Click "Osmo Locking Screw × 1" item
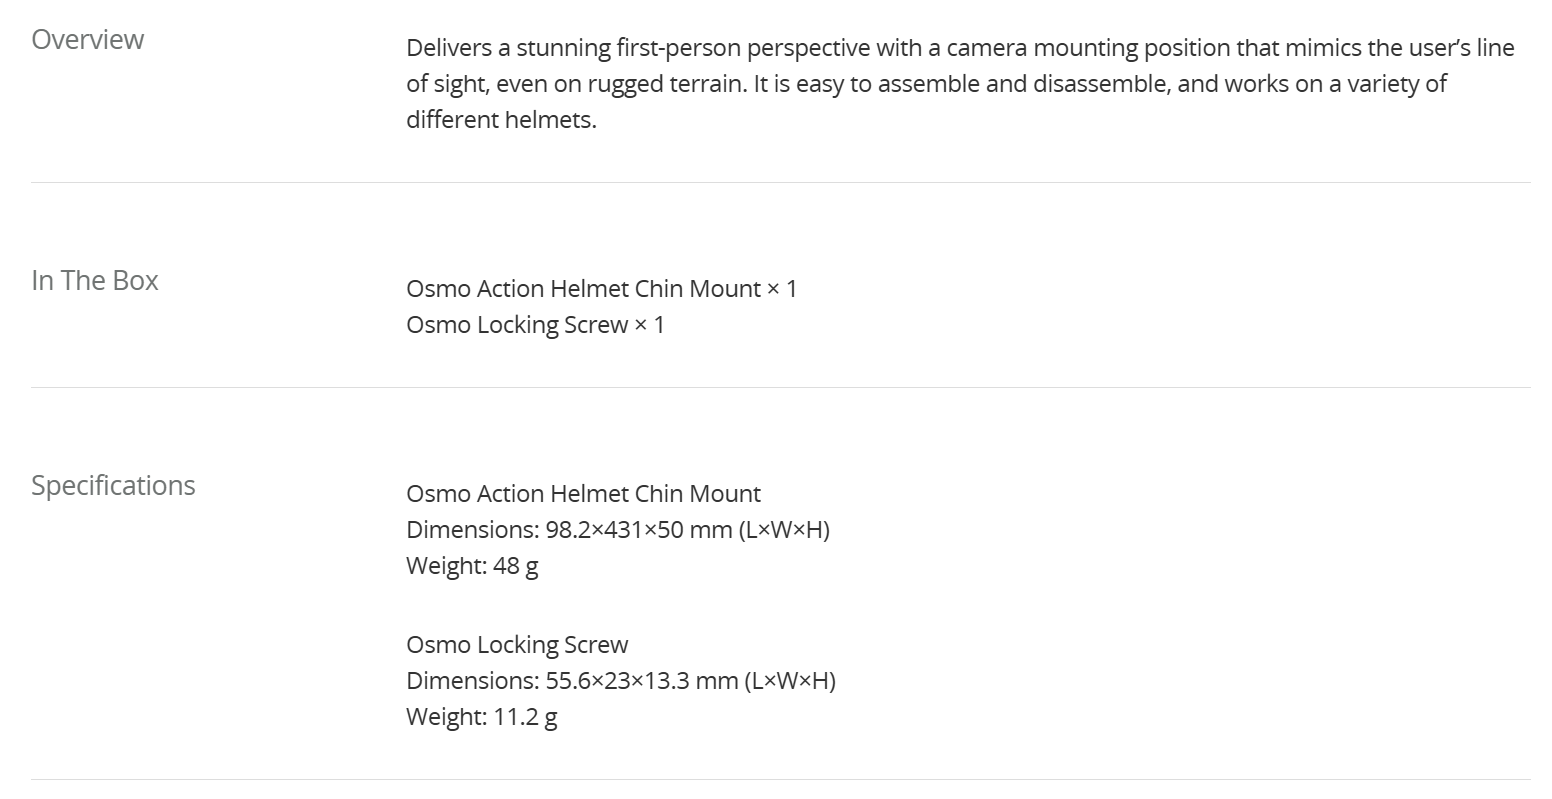Screen dimensions: 1552x799 pos(535,325)
